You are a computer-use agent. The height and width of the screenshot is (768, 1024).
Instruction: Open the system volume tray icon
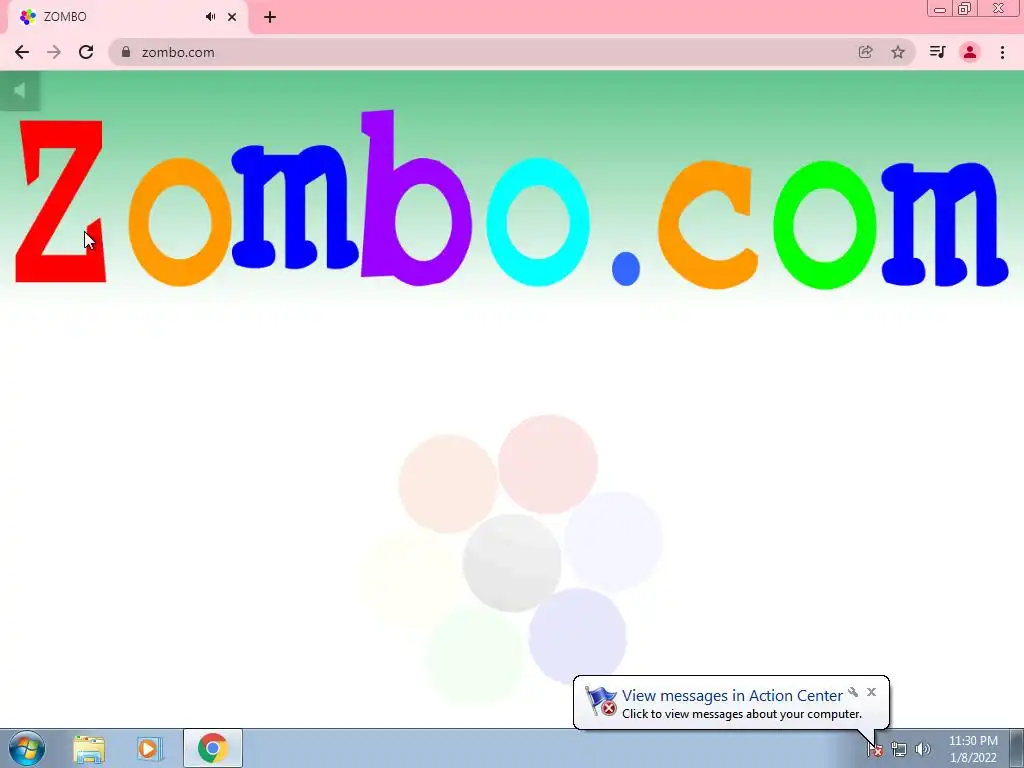(923, 750)
